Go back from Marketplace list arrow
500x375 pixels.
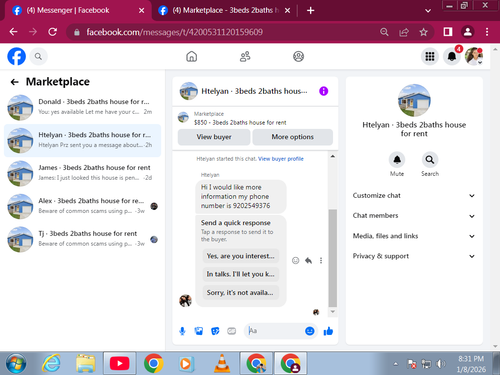pos(14,82)
